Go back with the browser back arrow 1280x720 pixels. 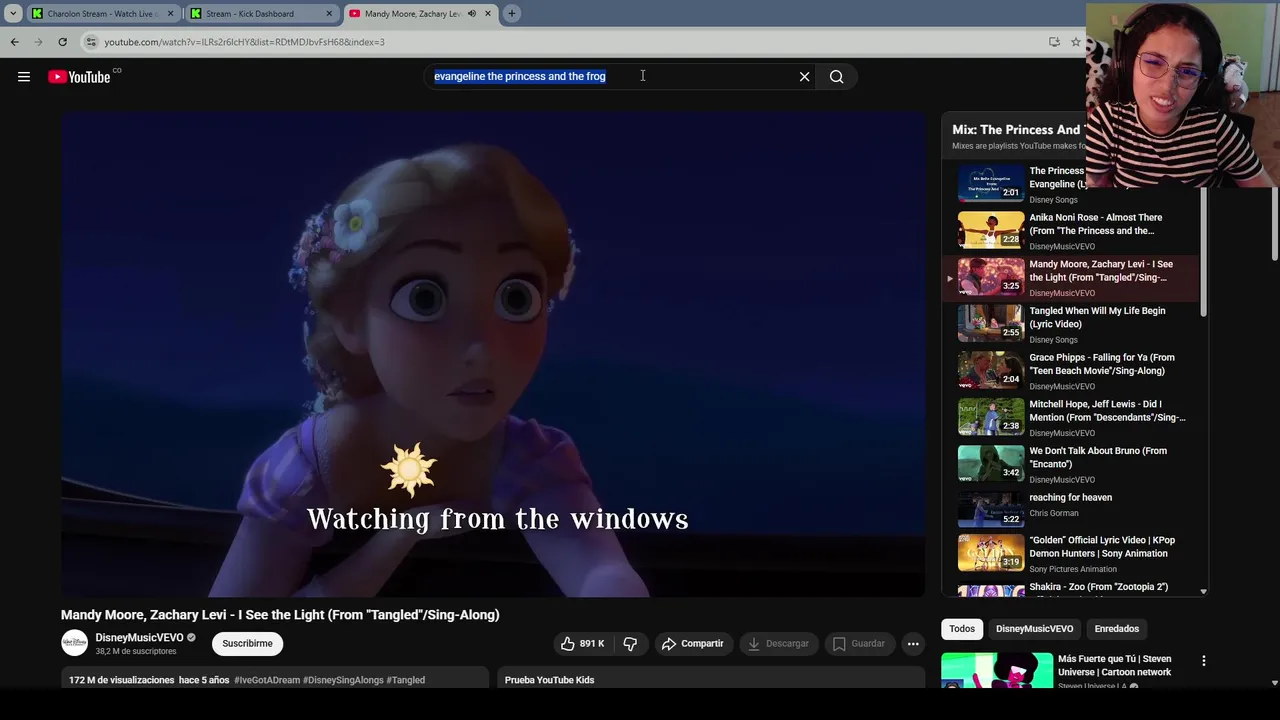click(x=14, y=42)
